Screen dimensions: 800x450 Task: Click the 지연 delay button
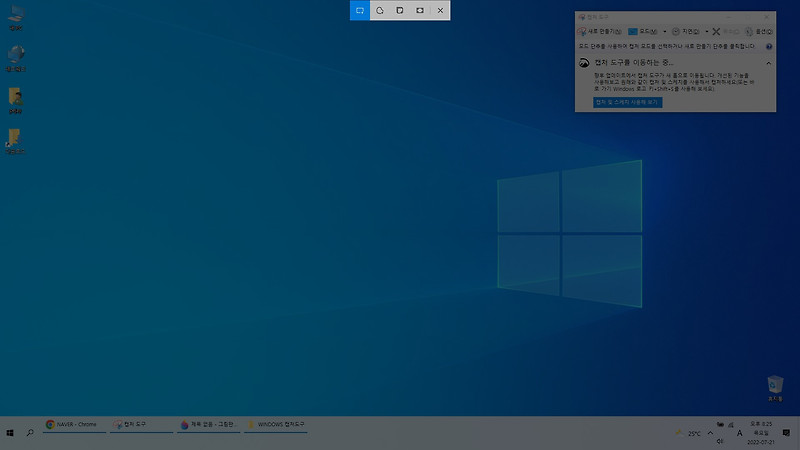686,32
